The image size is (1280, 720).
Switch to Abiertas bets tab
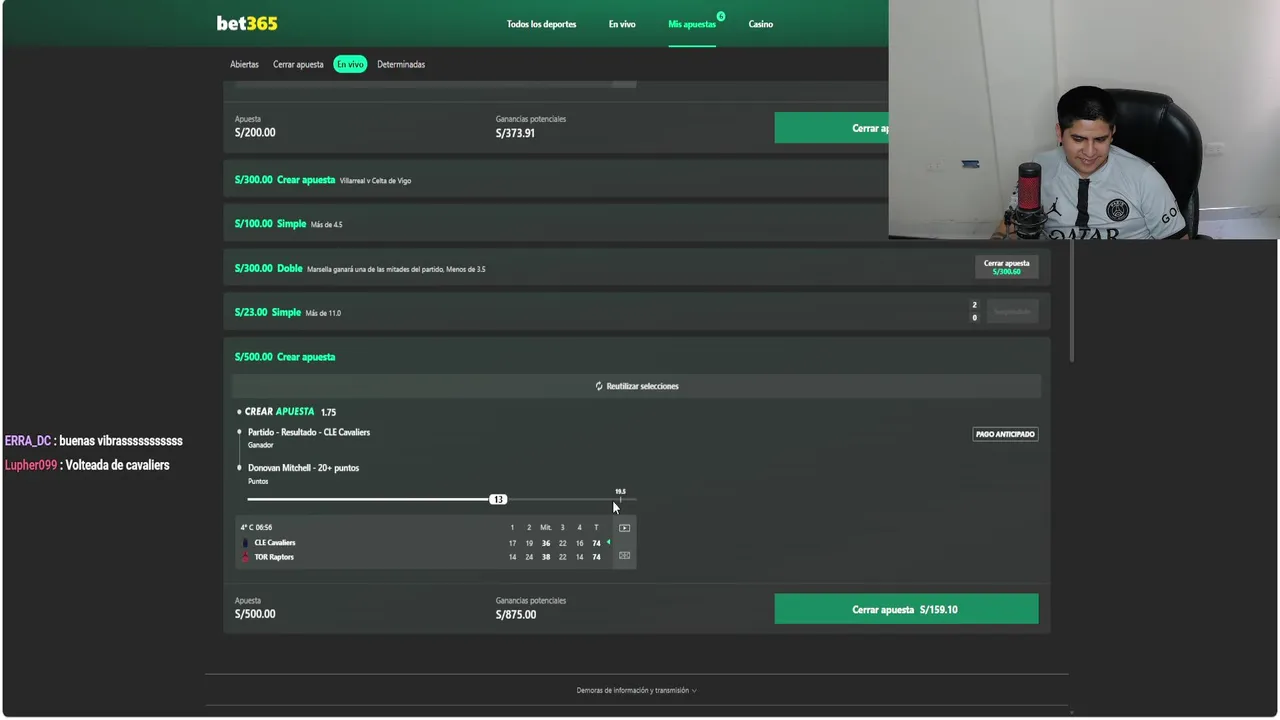click(244, 64)
